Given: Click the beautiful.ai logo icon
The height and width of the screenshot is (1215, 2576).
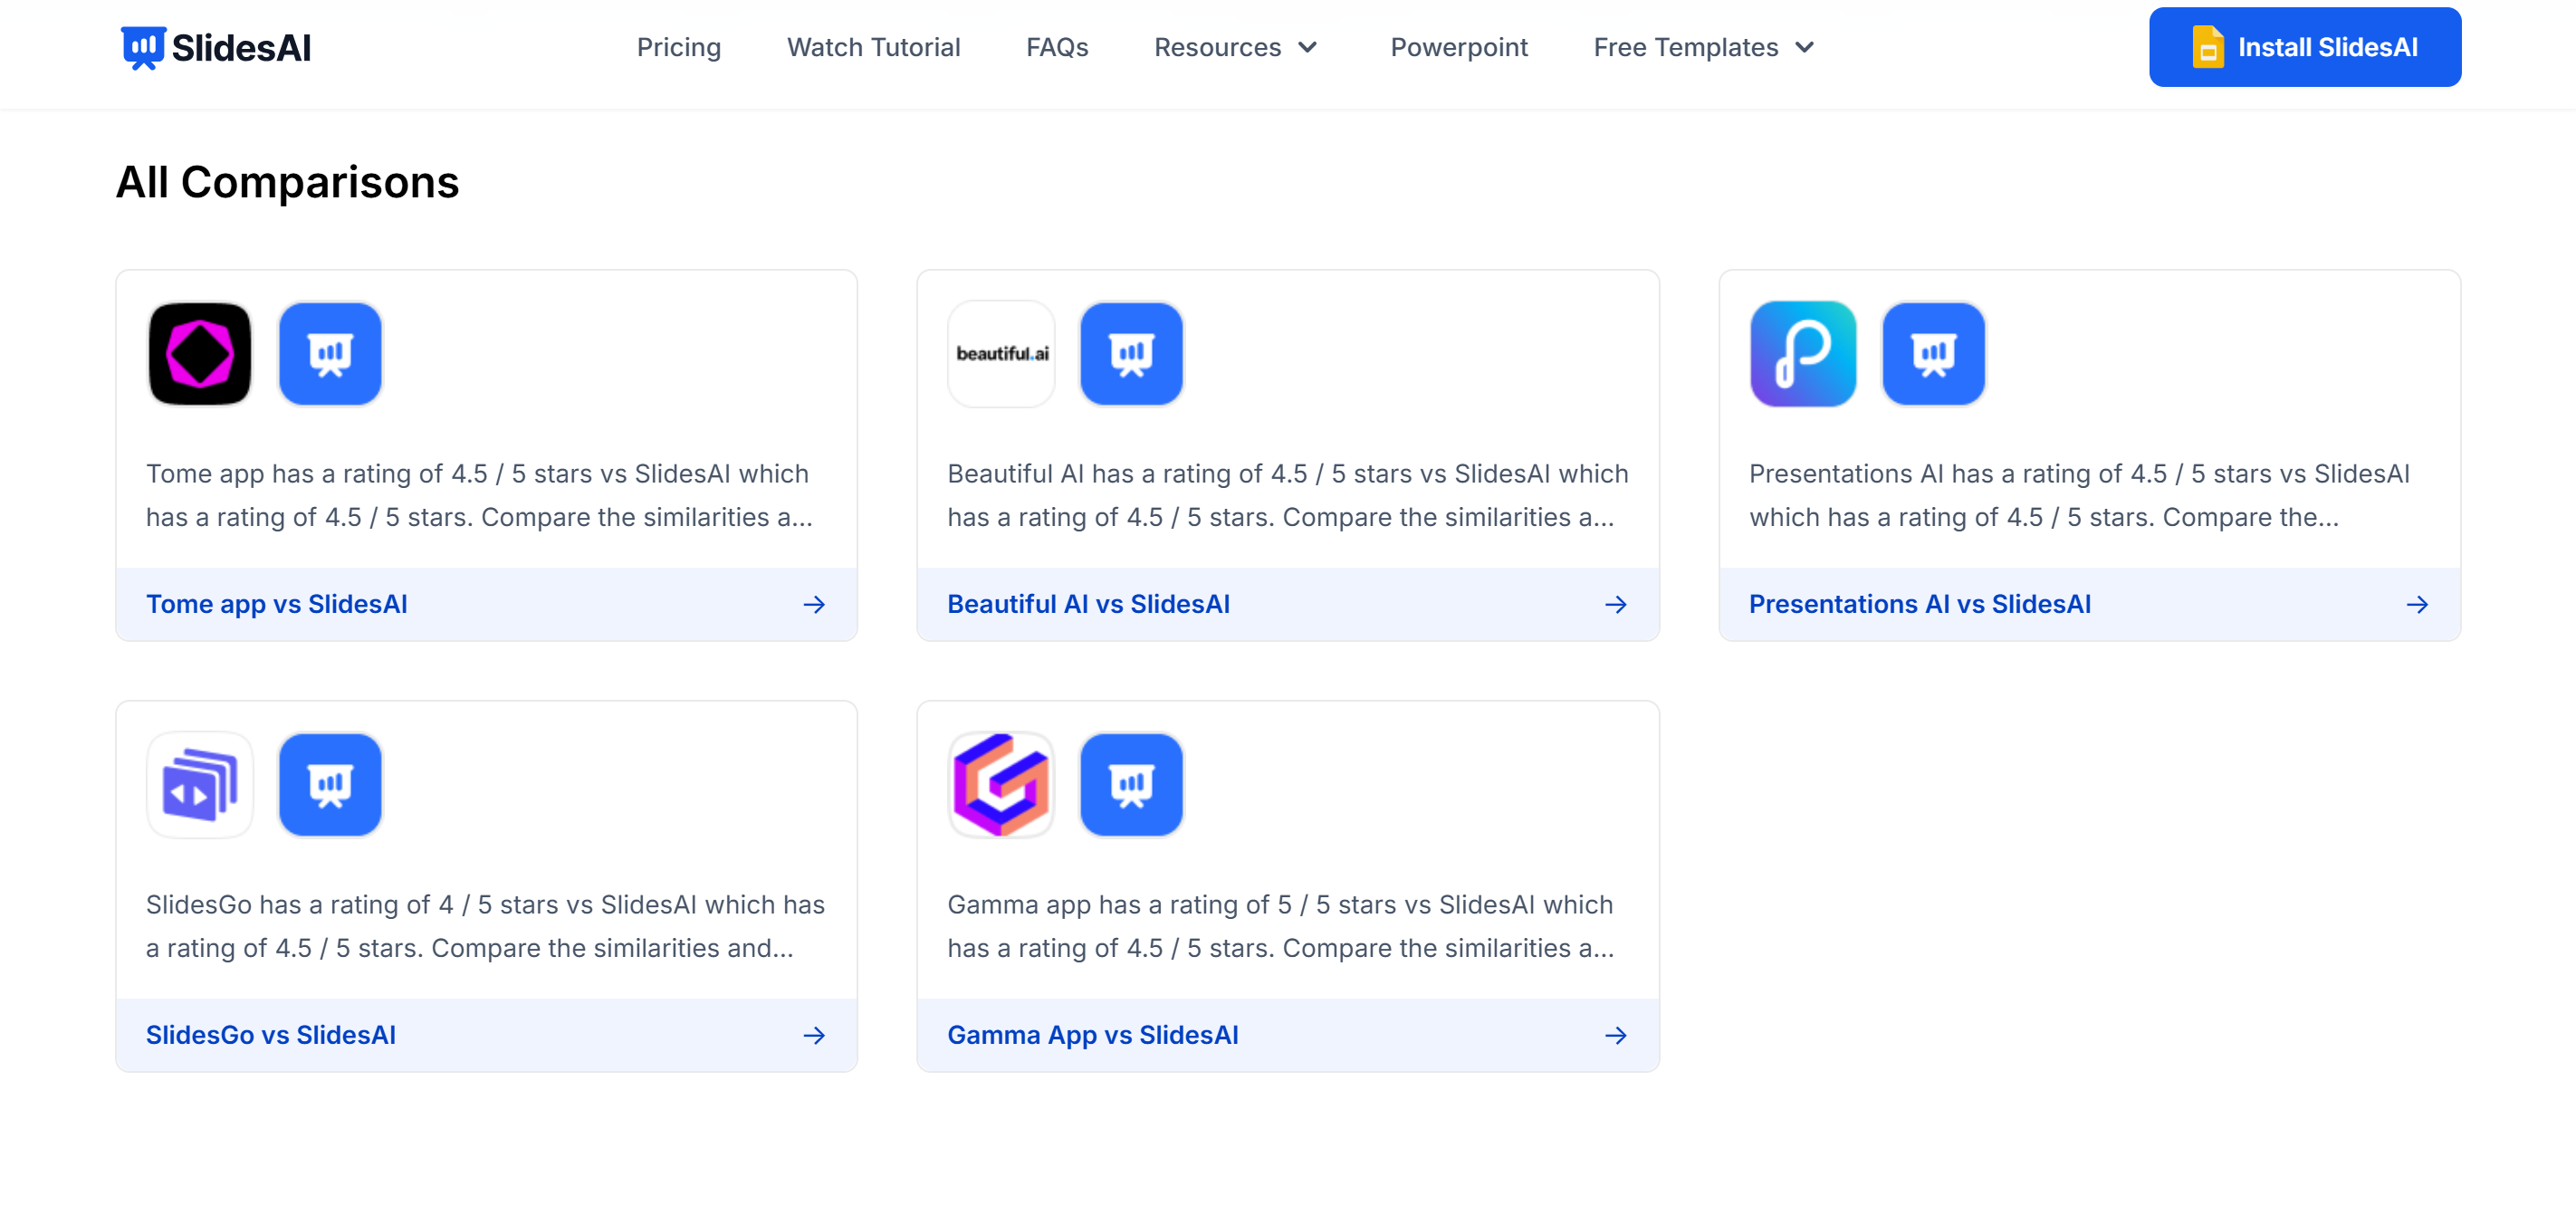Looking at the screenshot, I should [1001, 354].
